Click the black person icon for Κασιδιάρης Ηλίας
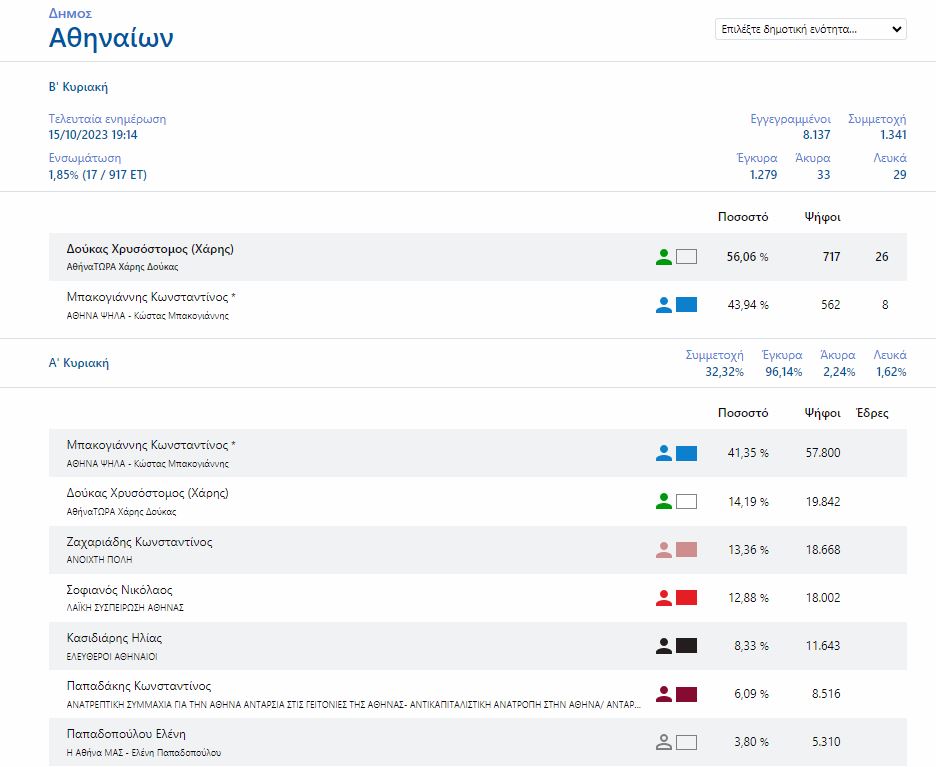Image resolution: width=936 pixels, height=767 pixels. point(663,646)
